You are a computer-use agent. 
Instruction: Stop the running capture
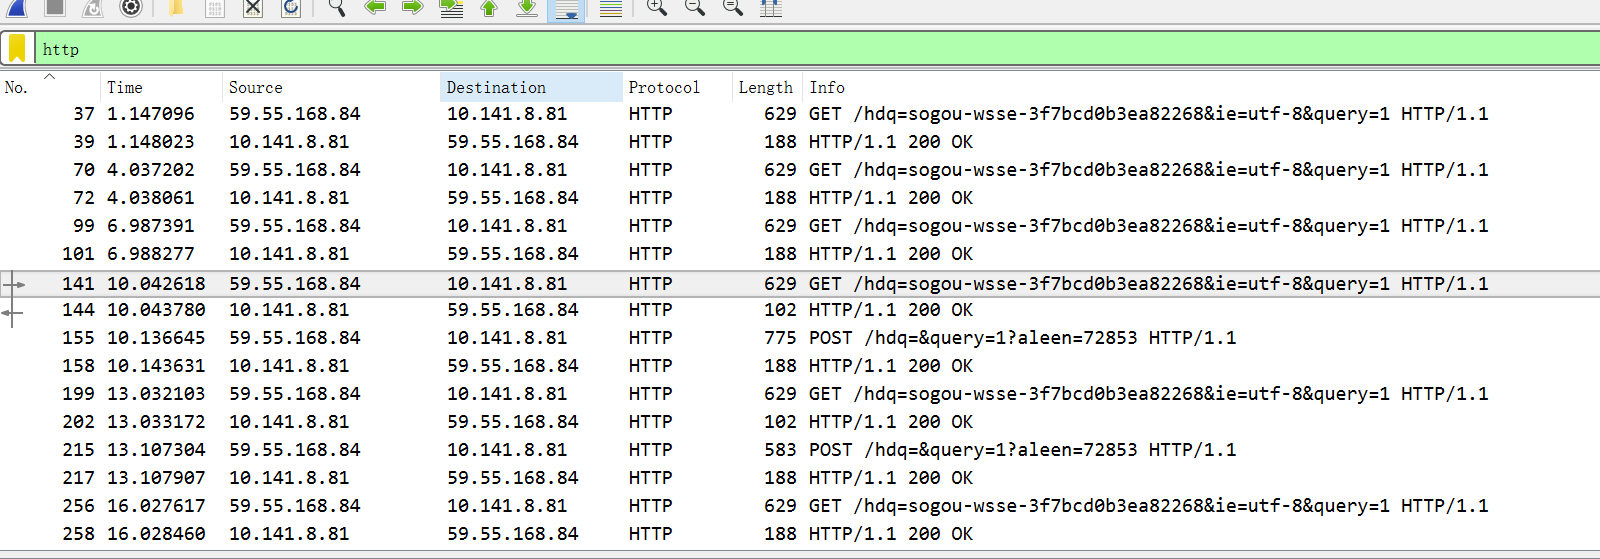(x=55, y=8)
